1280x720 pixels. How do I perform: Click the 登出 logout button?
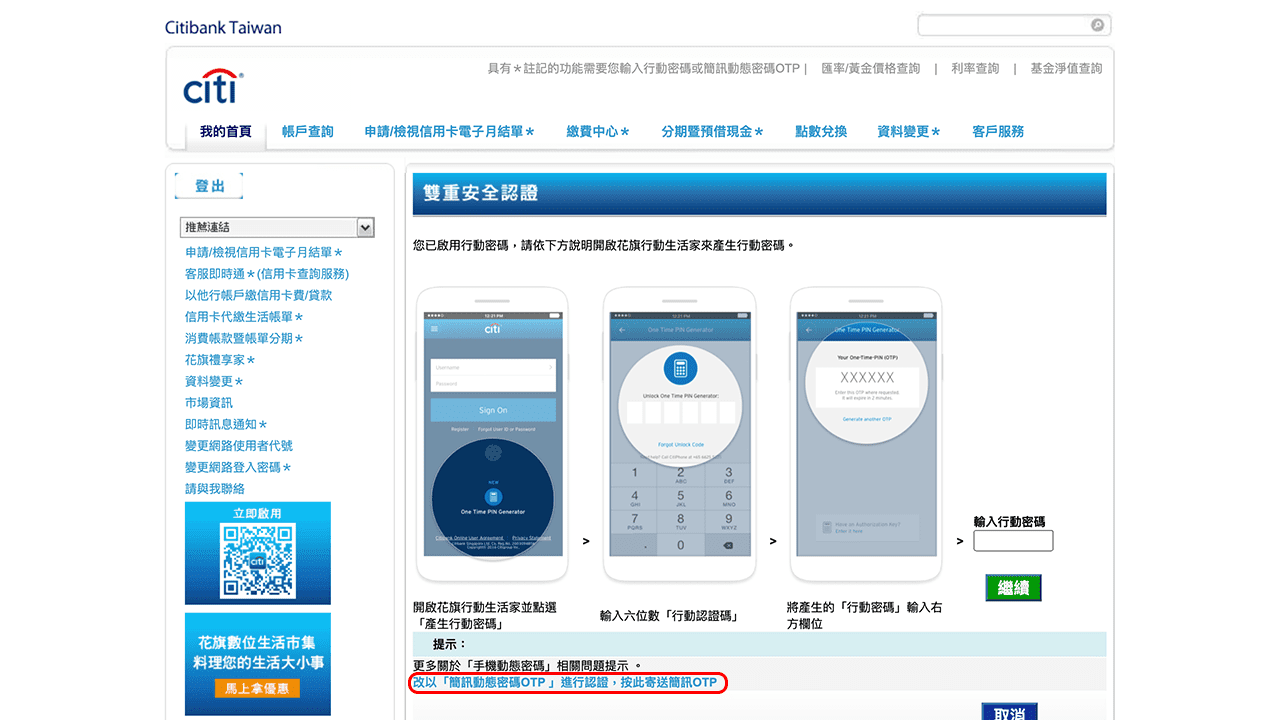tap(209, 186)
